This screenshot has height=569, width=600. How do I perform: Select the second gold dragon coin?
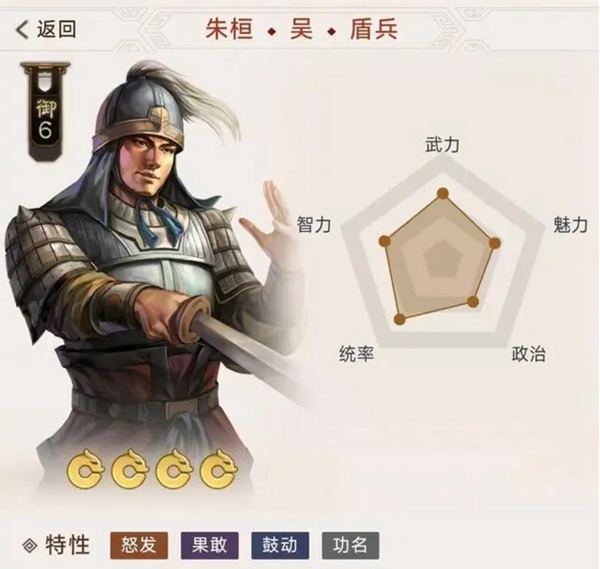(x=130, y=468)
